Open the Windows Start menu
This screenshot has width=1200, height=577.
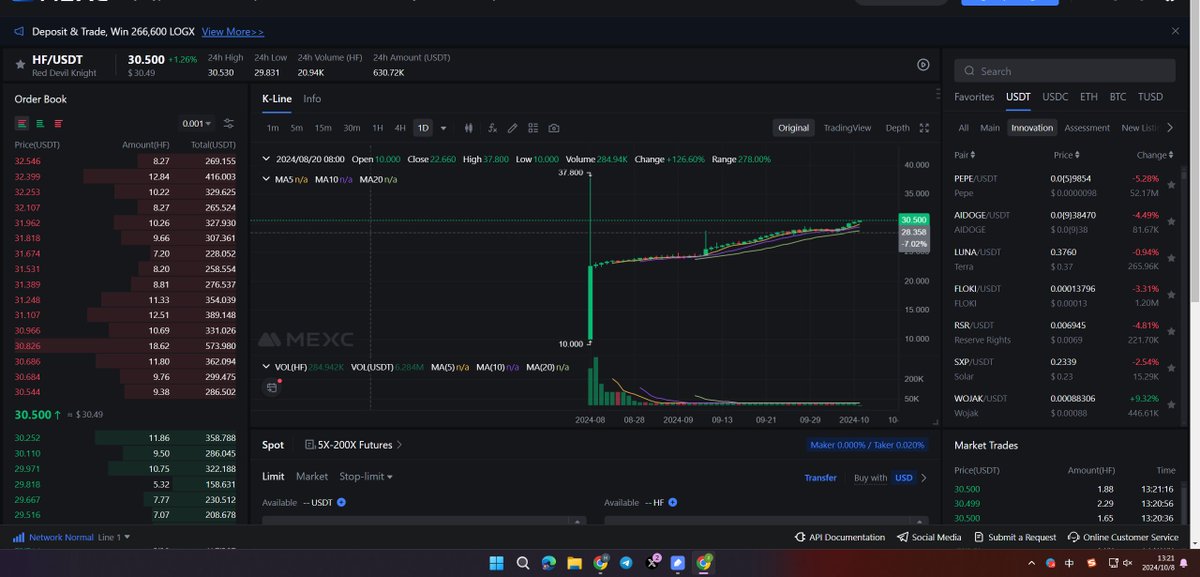(495, 563)
